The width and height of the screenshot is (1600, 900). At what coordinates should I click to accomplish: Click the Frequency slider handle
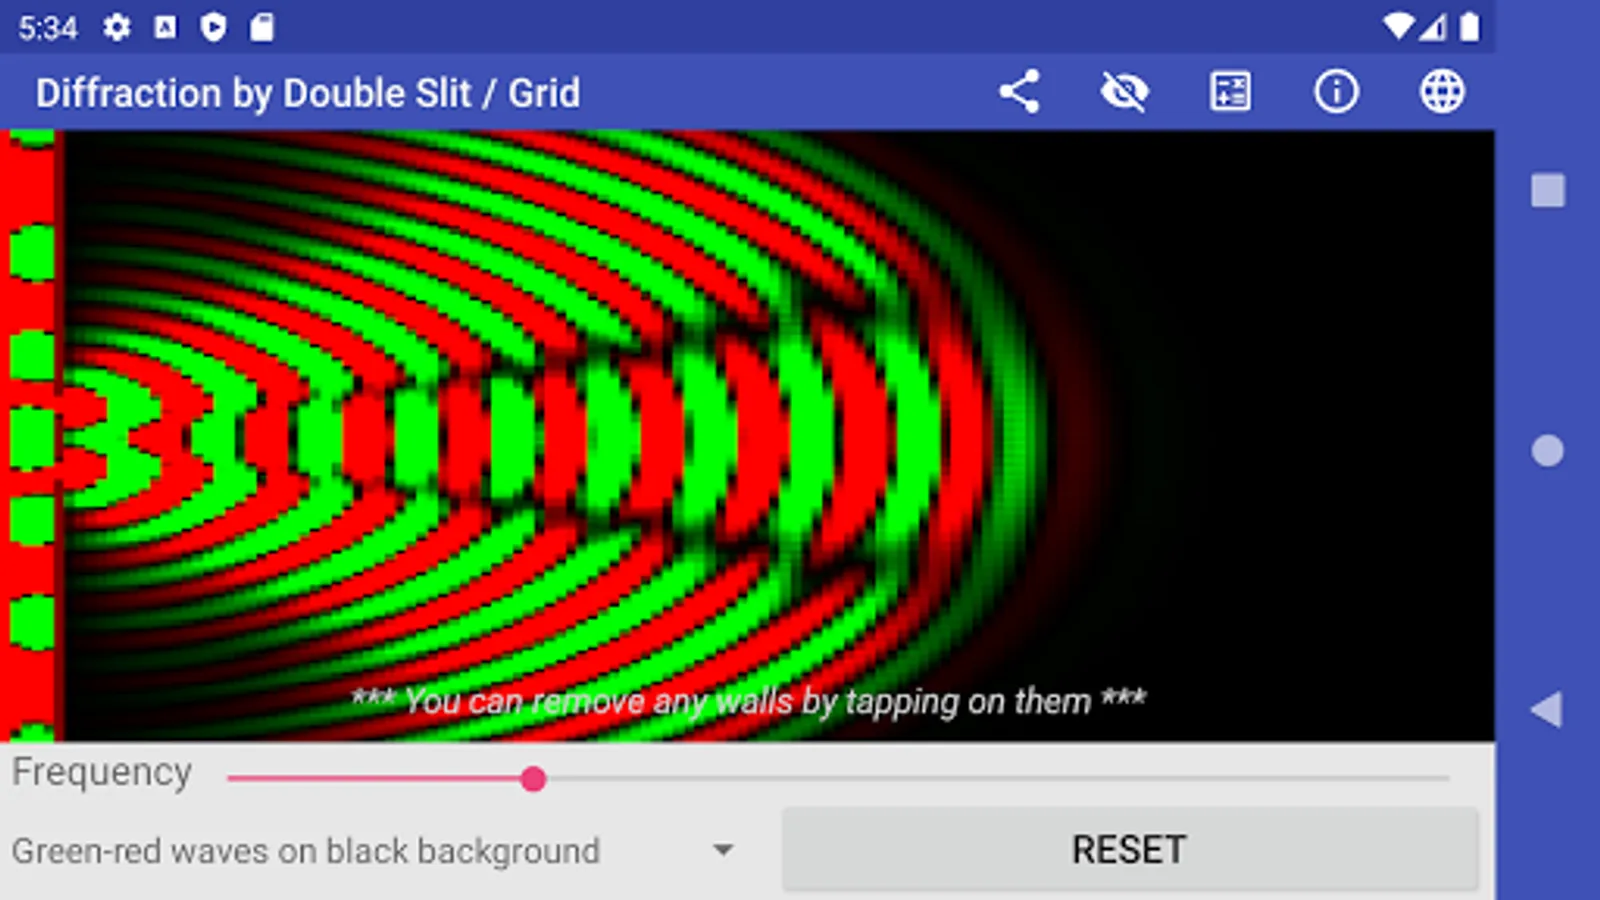tap(533, 779)
